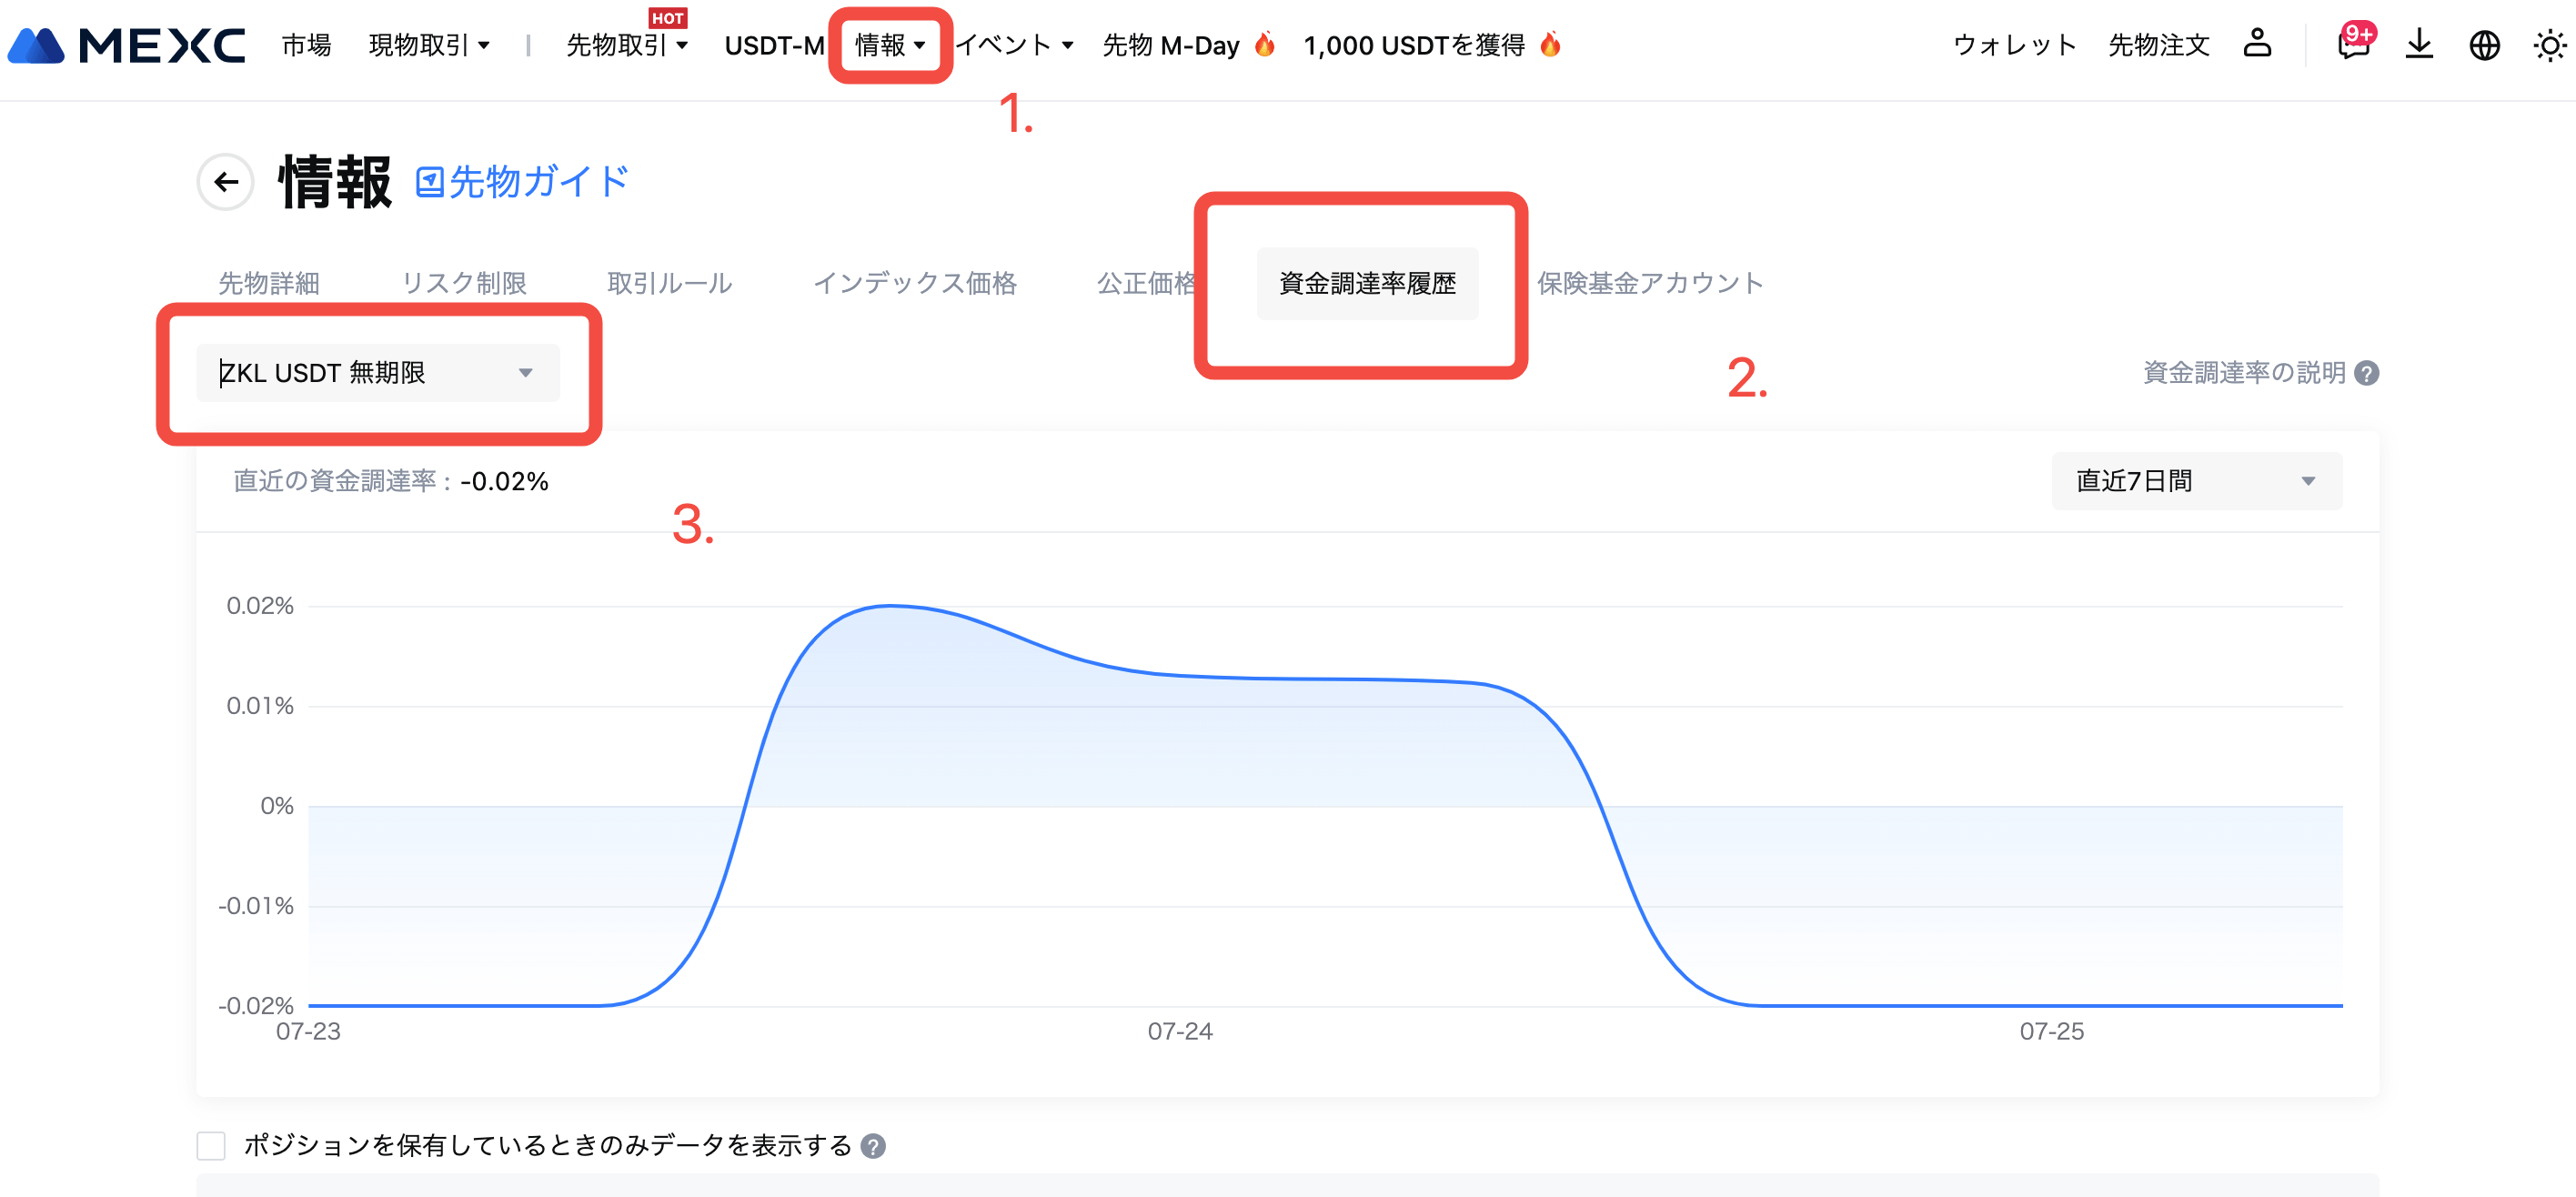Open the messages notification icon

pyautogui.click(x=2353, y=45)
